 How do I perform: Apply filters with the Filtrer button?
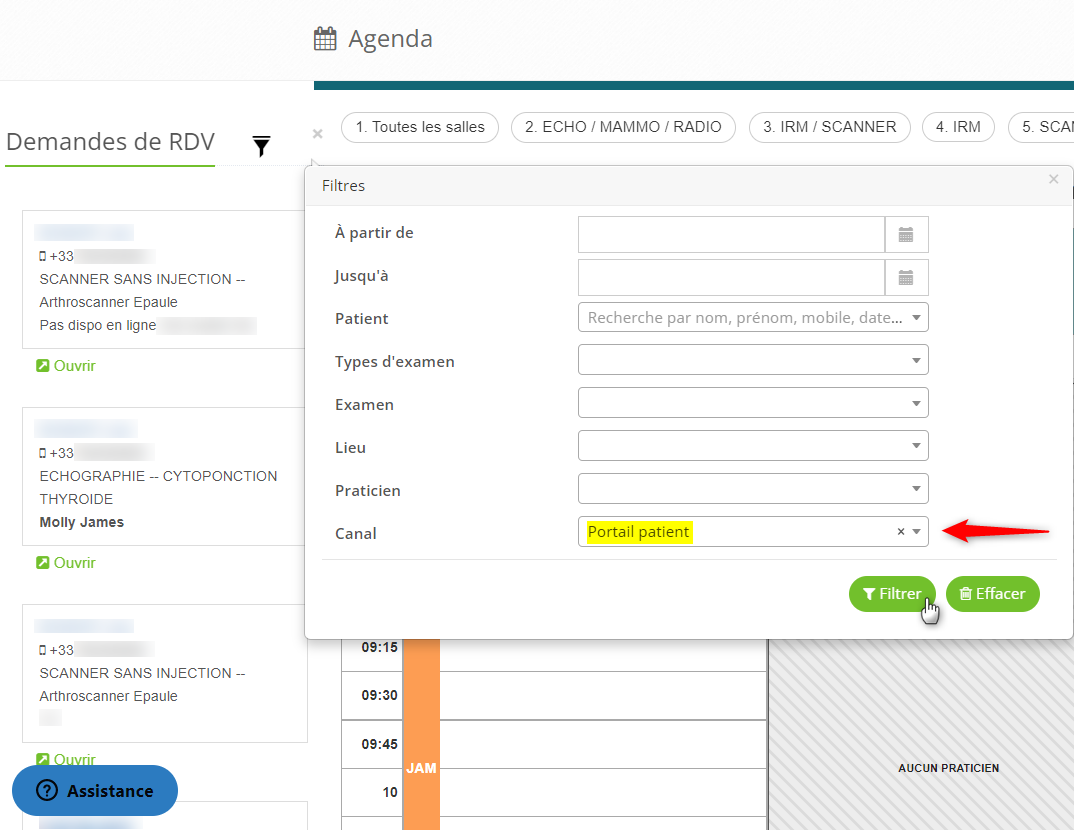tap(892, 594)
